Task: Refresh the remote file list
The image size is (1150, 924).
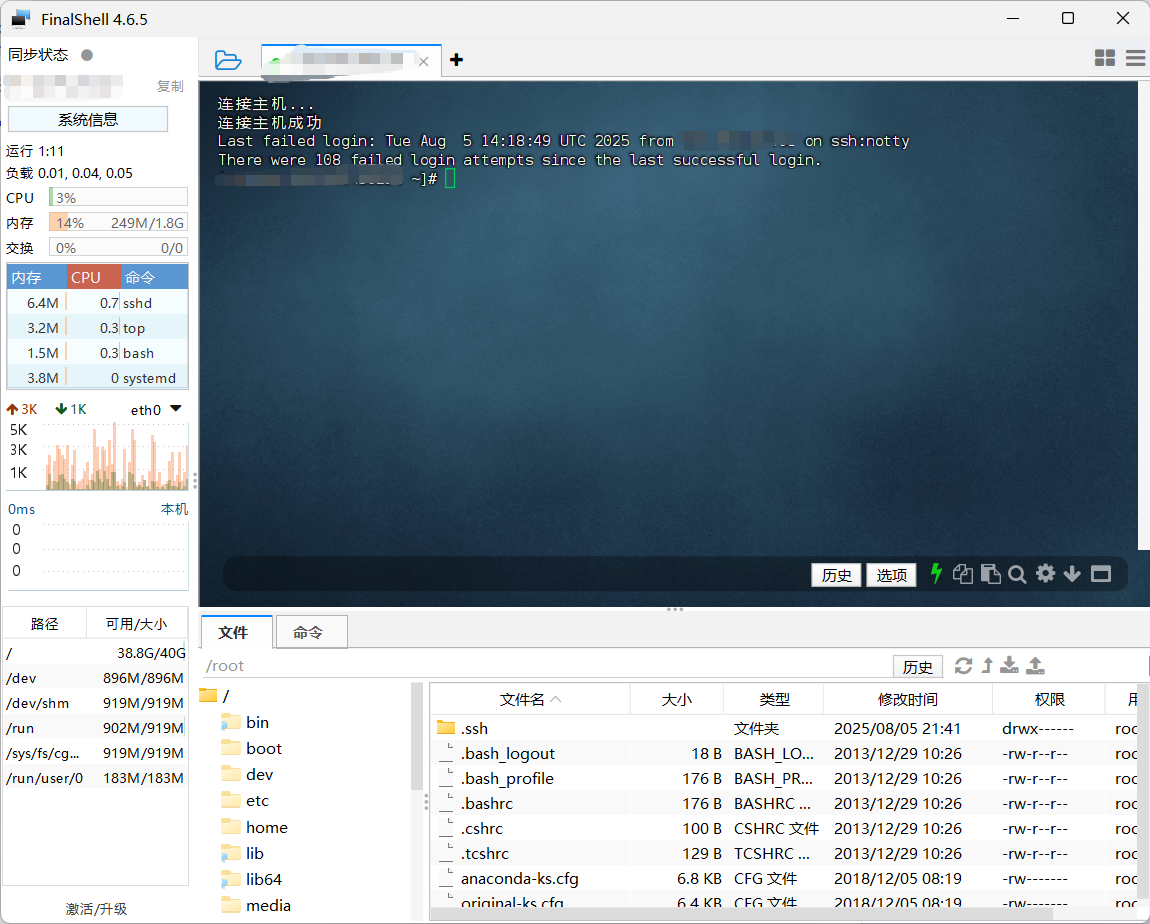Action: [963, 666]
